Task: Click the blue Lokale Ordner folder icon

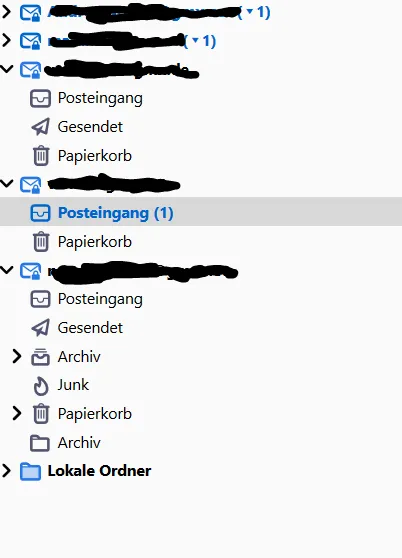Action: [30, 472]
